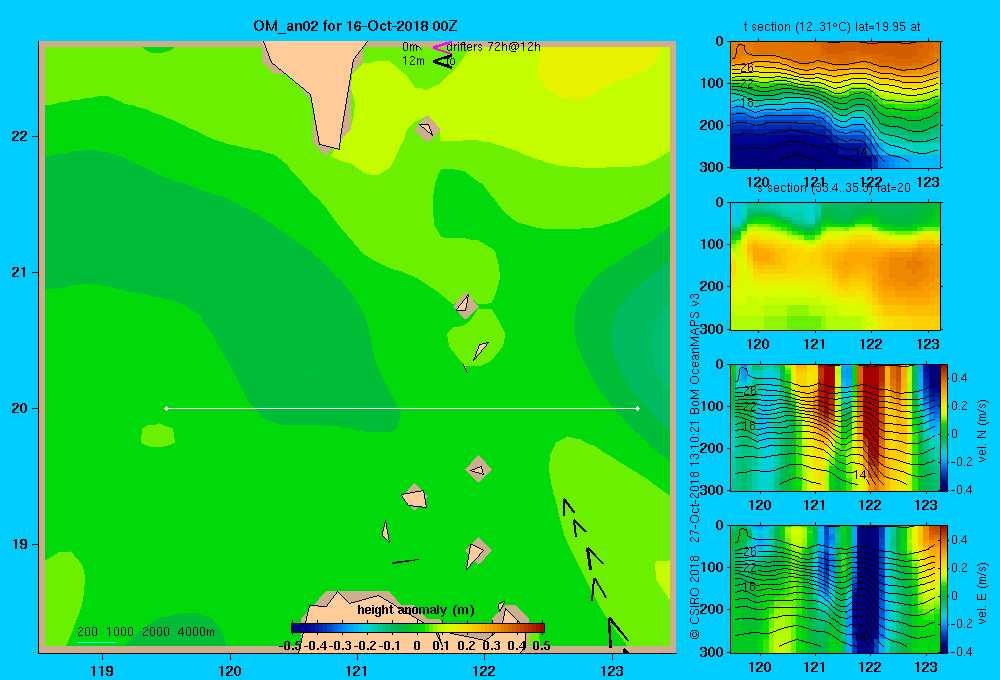Click the black 12m drifter arrow legend icon

coord(443,61)
